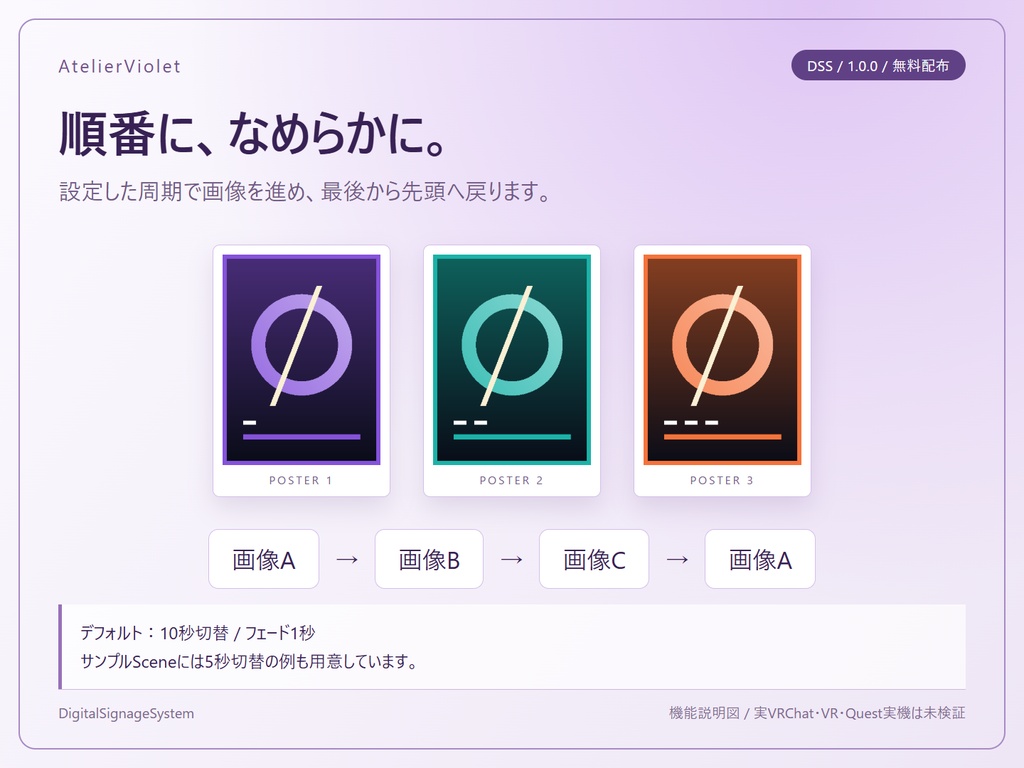Click the デフォルト：10秒切替 / フェード1秒 line
This screenshot has height=768, width=1024.
point(198,633)
